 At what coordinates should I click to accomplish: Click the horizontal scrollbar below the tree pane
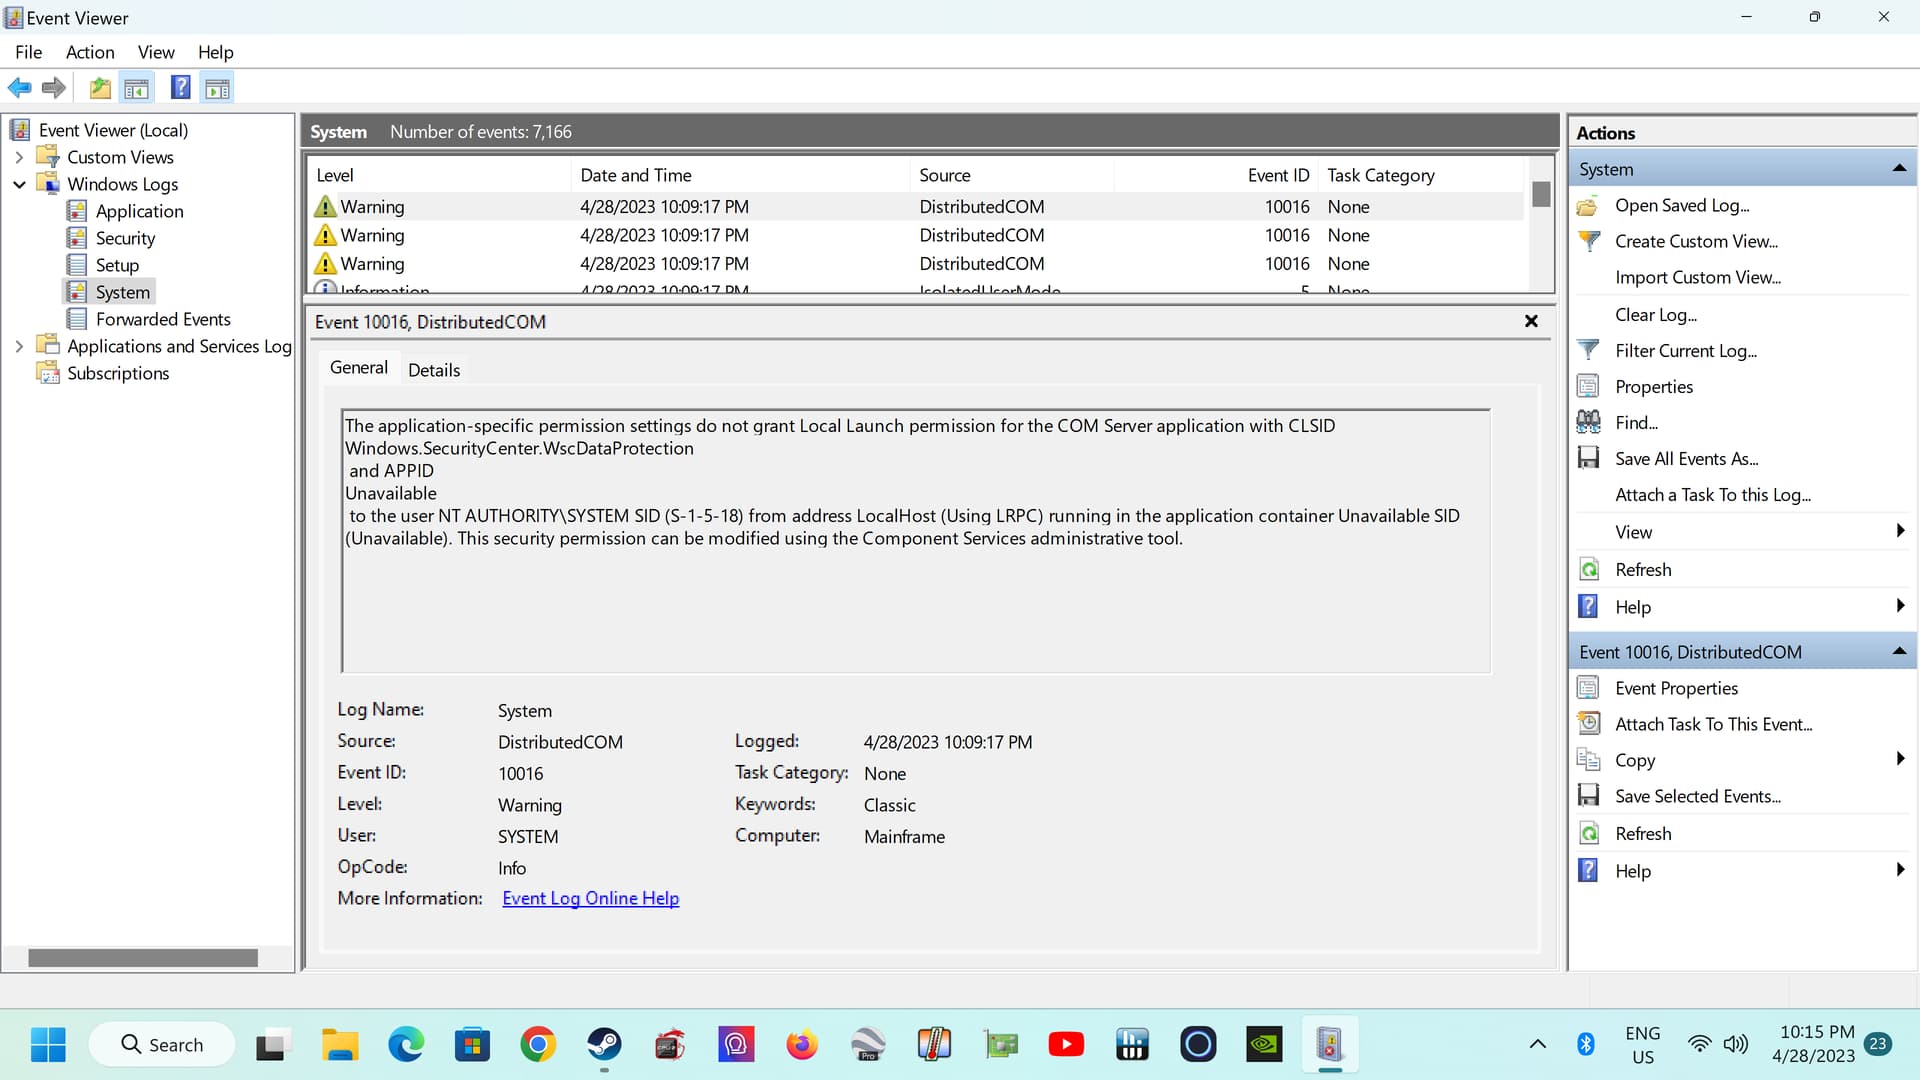(142, 957)
